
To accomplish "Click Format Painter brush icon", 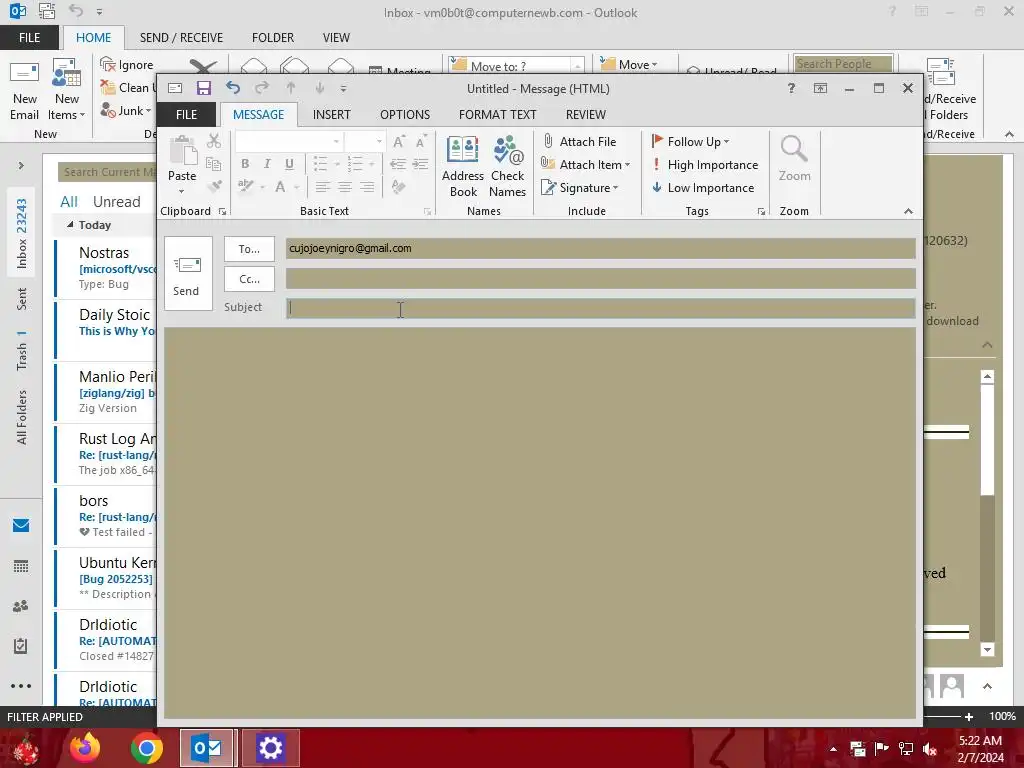I will [214, 187].
